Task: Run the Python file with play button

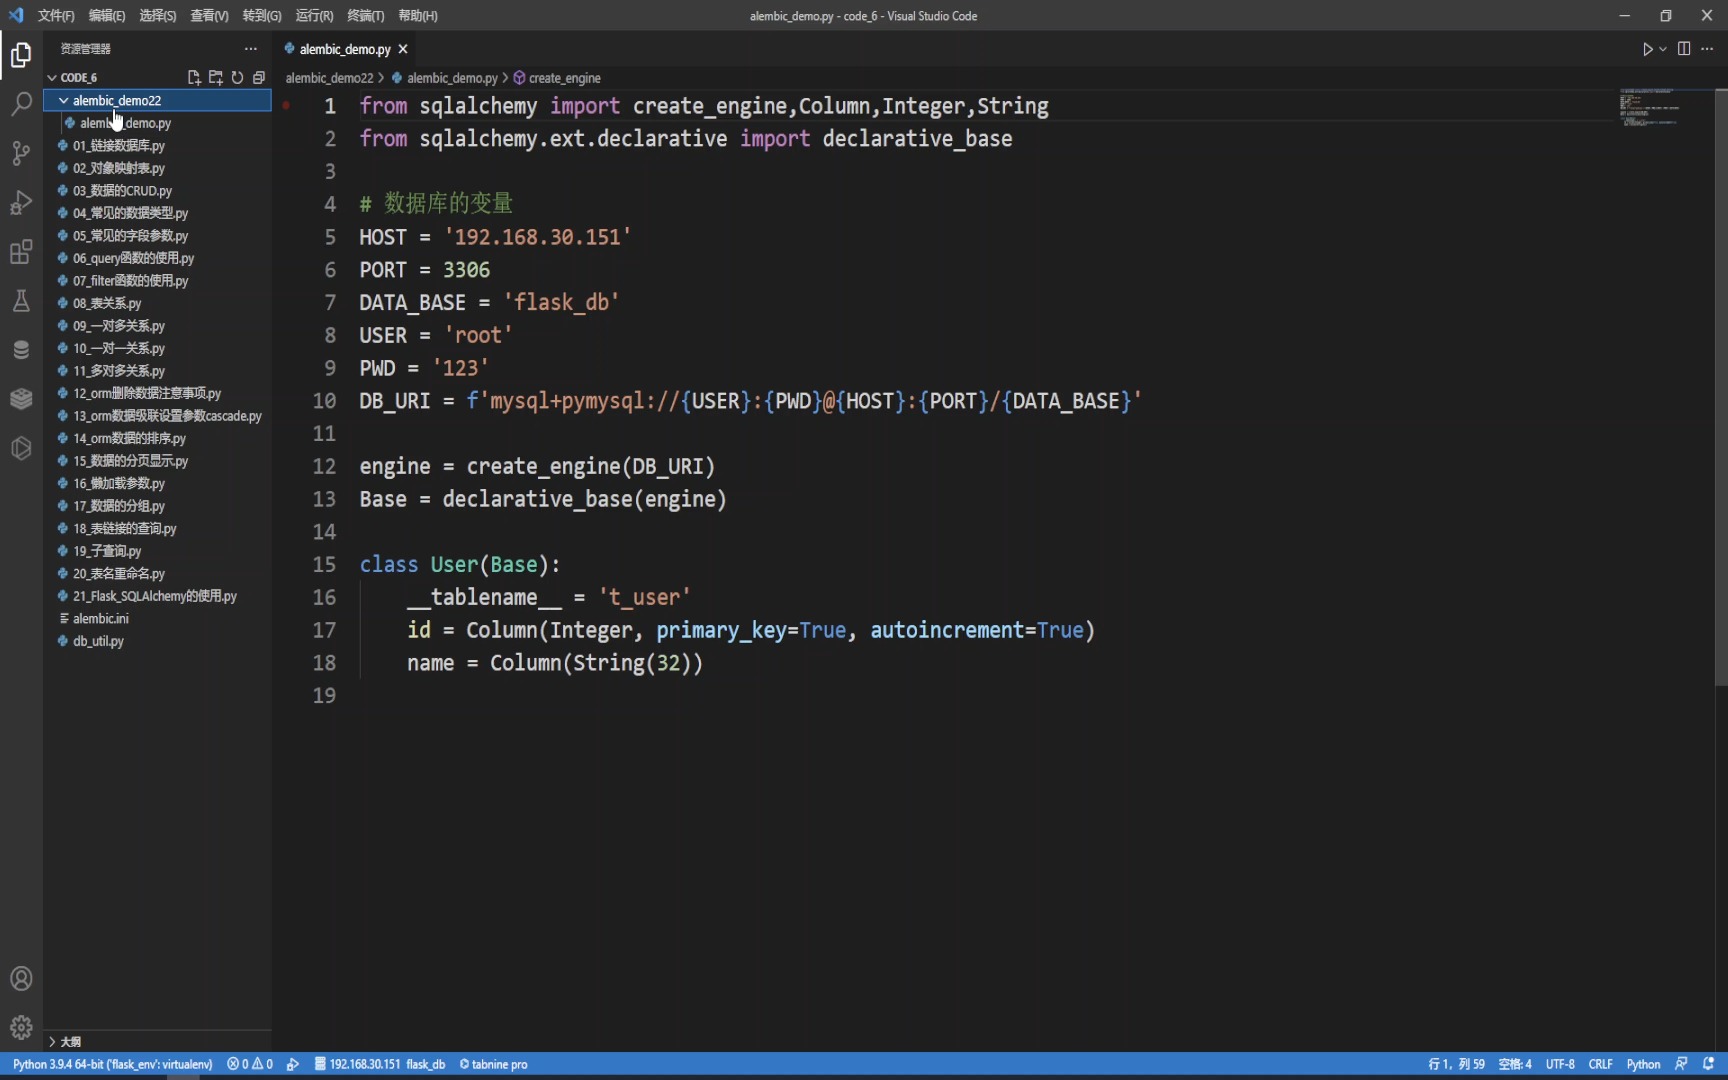Action: 1647,49
